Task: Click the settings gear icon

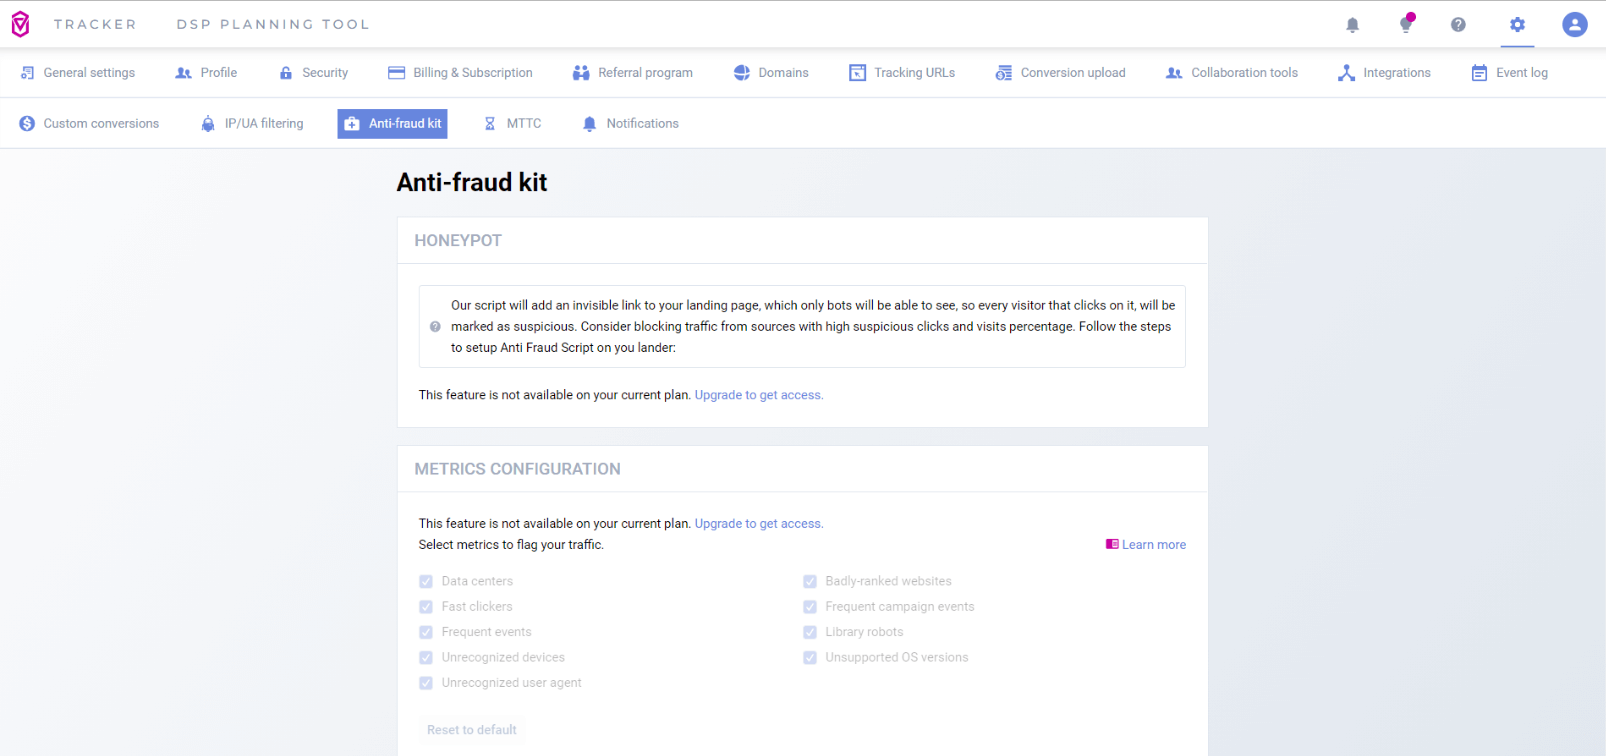Action: click(x=1517, y=25)
